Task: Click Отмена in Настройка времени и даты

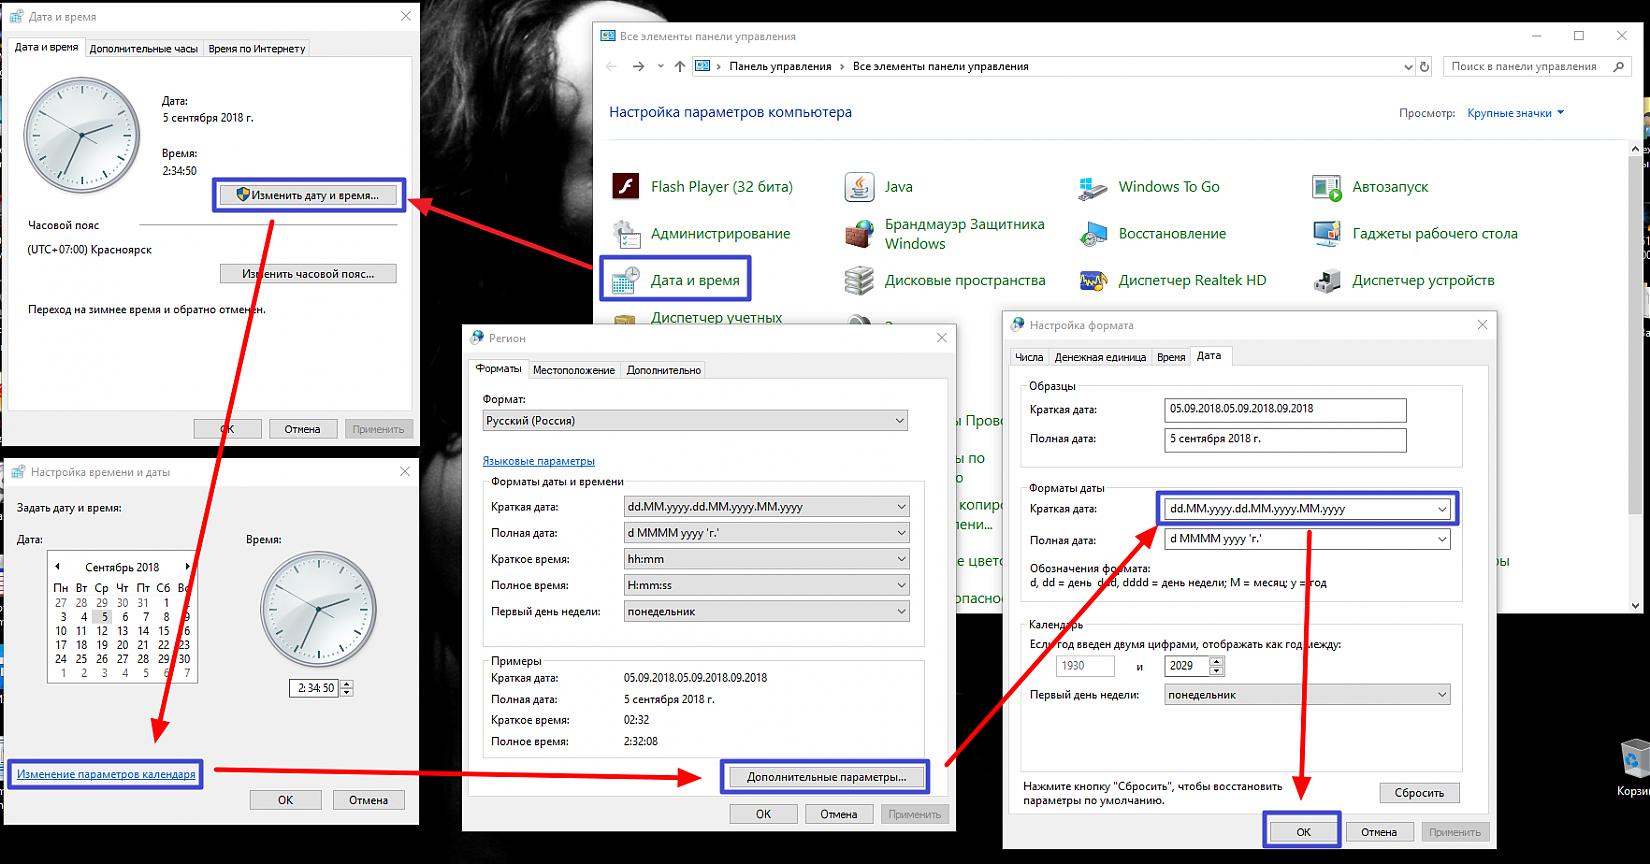Action: 368,800
